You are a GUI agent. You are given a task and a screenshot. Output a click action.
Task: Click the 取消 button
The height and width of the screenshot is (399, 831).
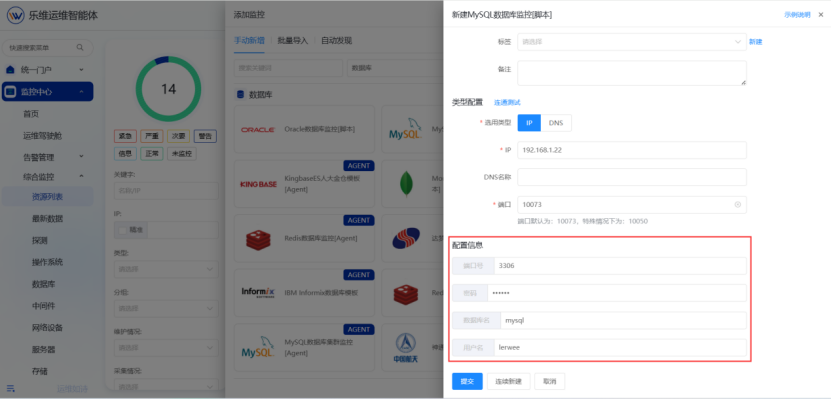(x=550, y=381)
